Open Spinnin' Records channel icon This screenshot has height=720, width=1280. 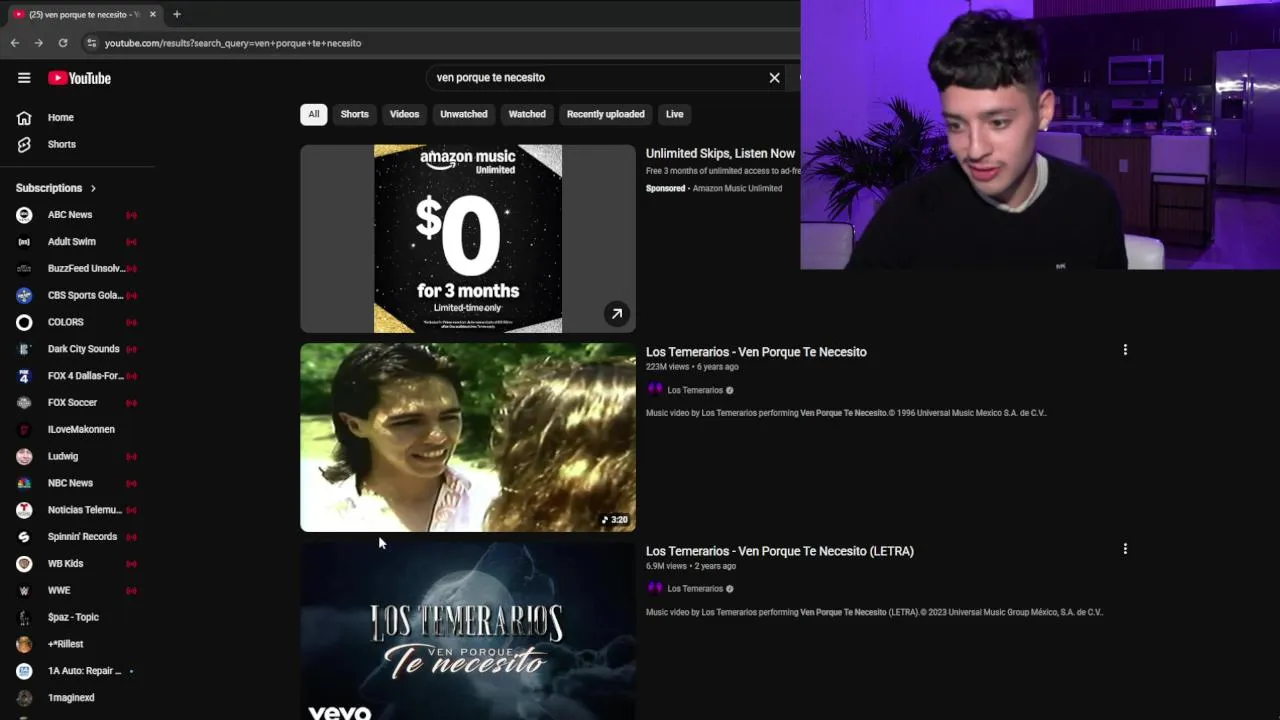pos(24,537)
